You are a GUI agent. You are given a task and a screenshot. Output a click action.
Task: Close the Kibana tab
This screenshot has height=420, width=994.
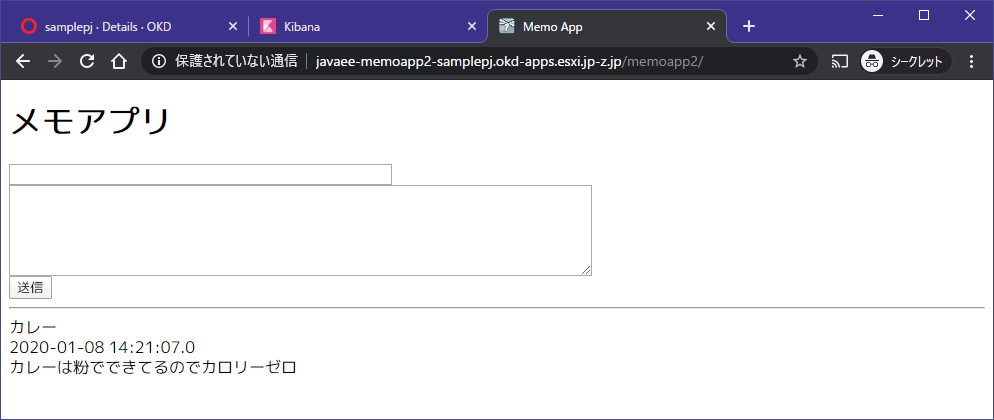[472, 27]
